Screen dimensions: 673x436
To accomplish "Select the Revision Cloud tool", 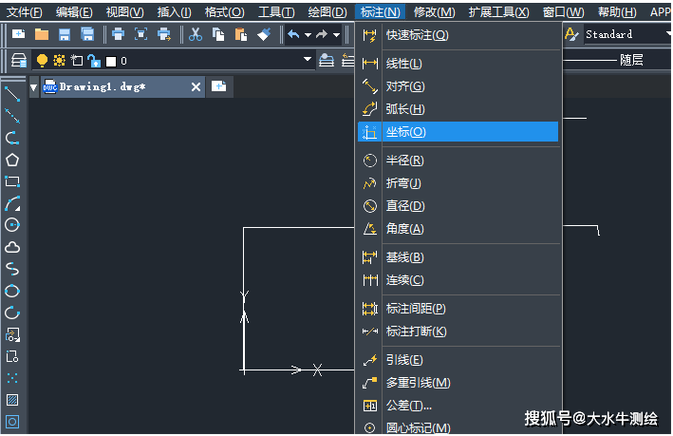I will pyautogui.click(x=12, y=248).
